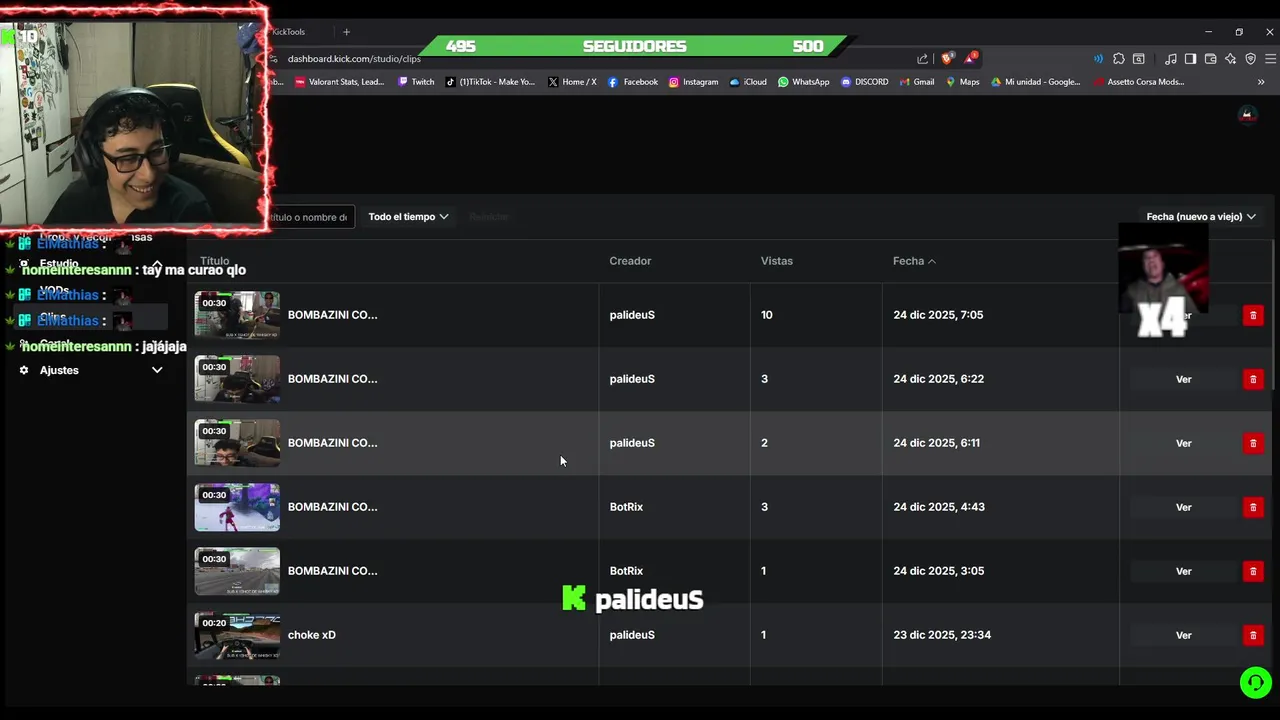1280x720 pixels.
Task: Open the 'choke xD' clip thumbnail
Action: tap(237, 635)
